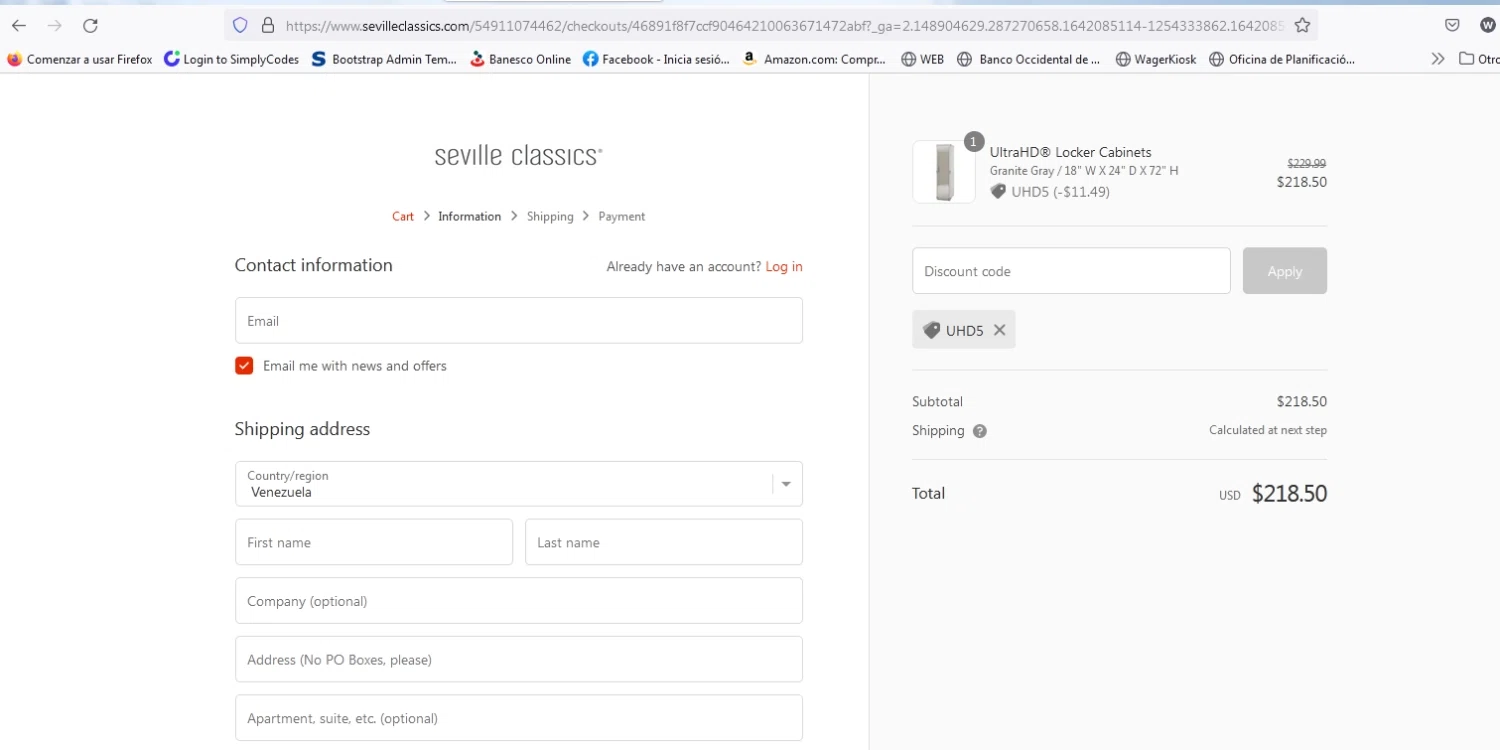Click the seville classics logo
This screenshot has height=750, width=1500.
(518, 156)
